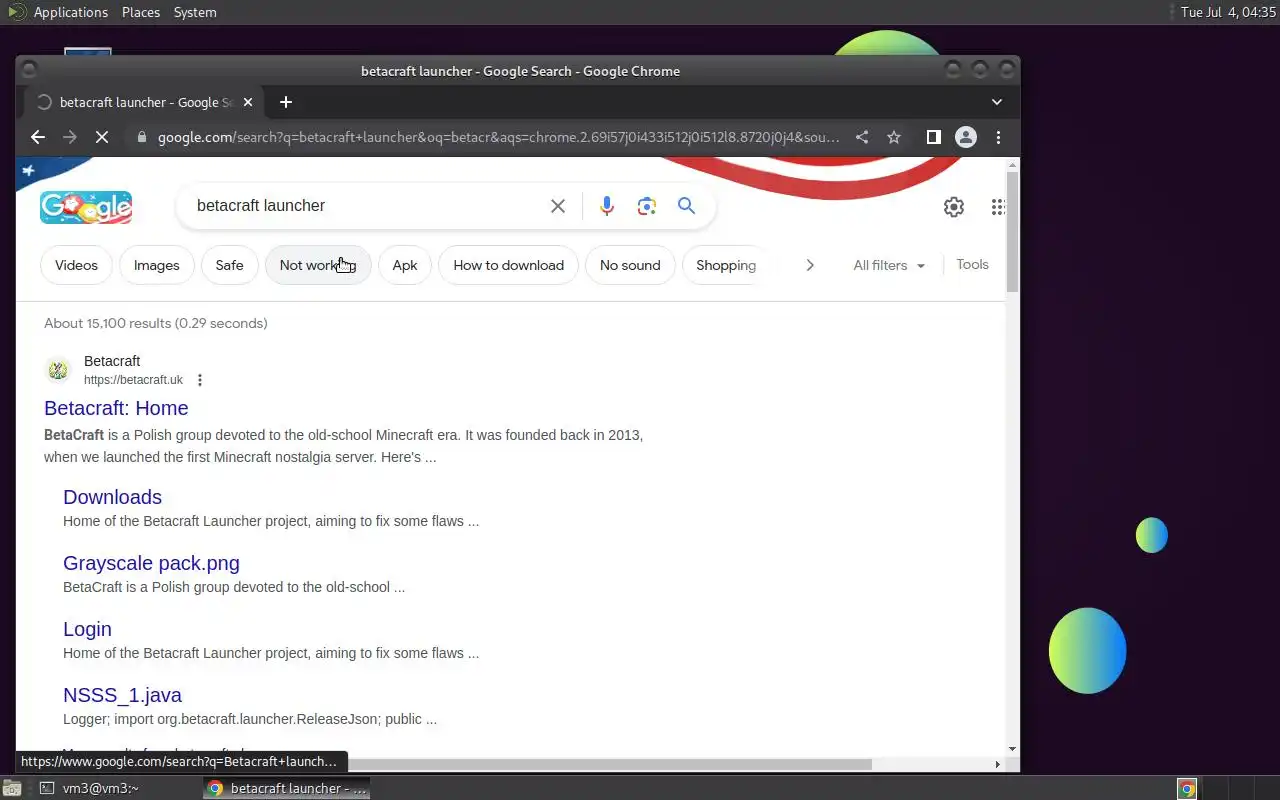Open the System menu

[x=195, y=12]
